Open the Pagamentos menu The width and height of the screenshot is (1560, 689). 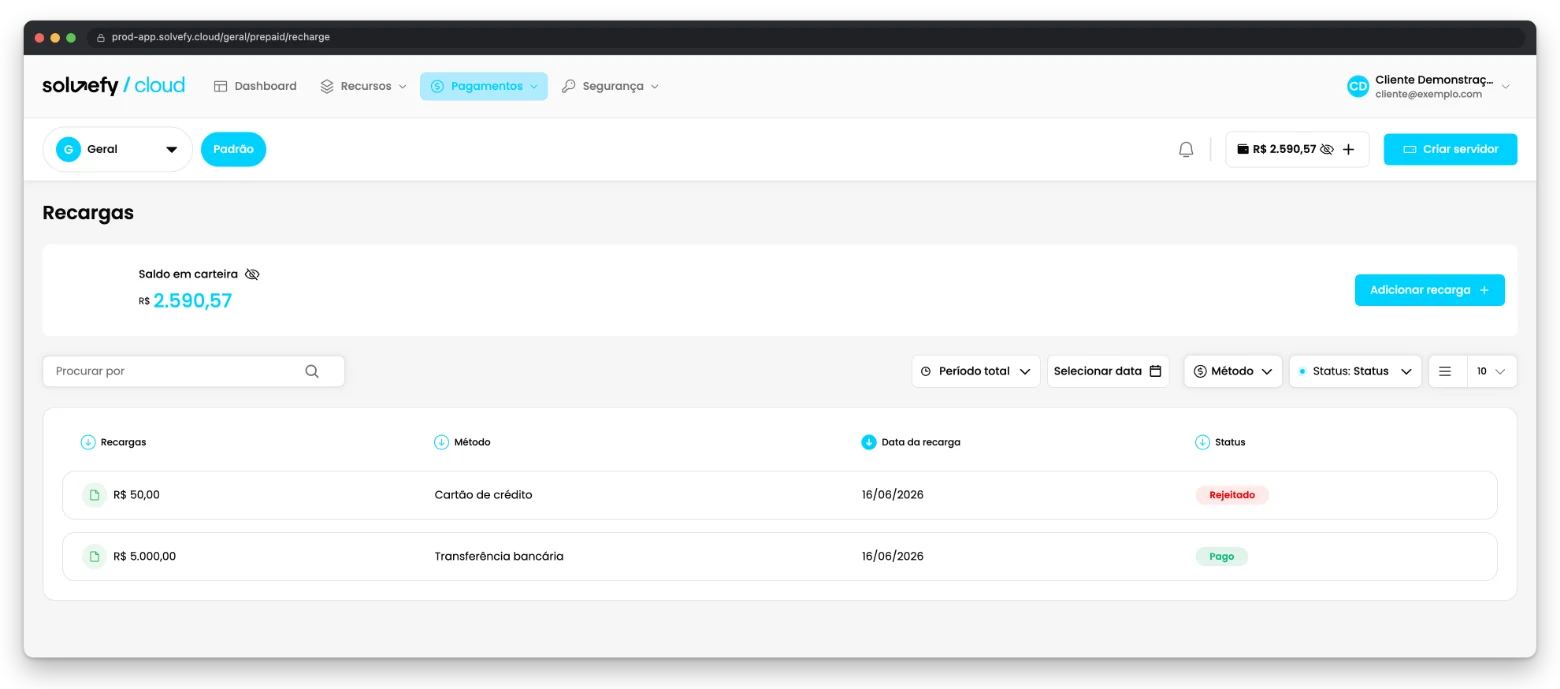click(x=484, y=86)
